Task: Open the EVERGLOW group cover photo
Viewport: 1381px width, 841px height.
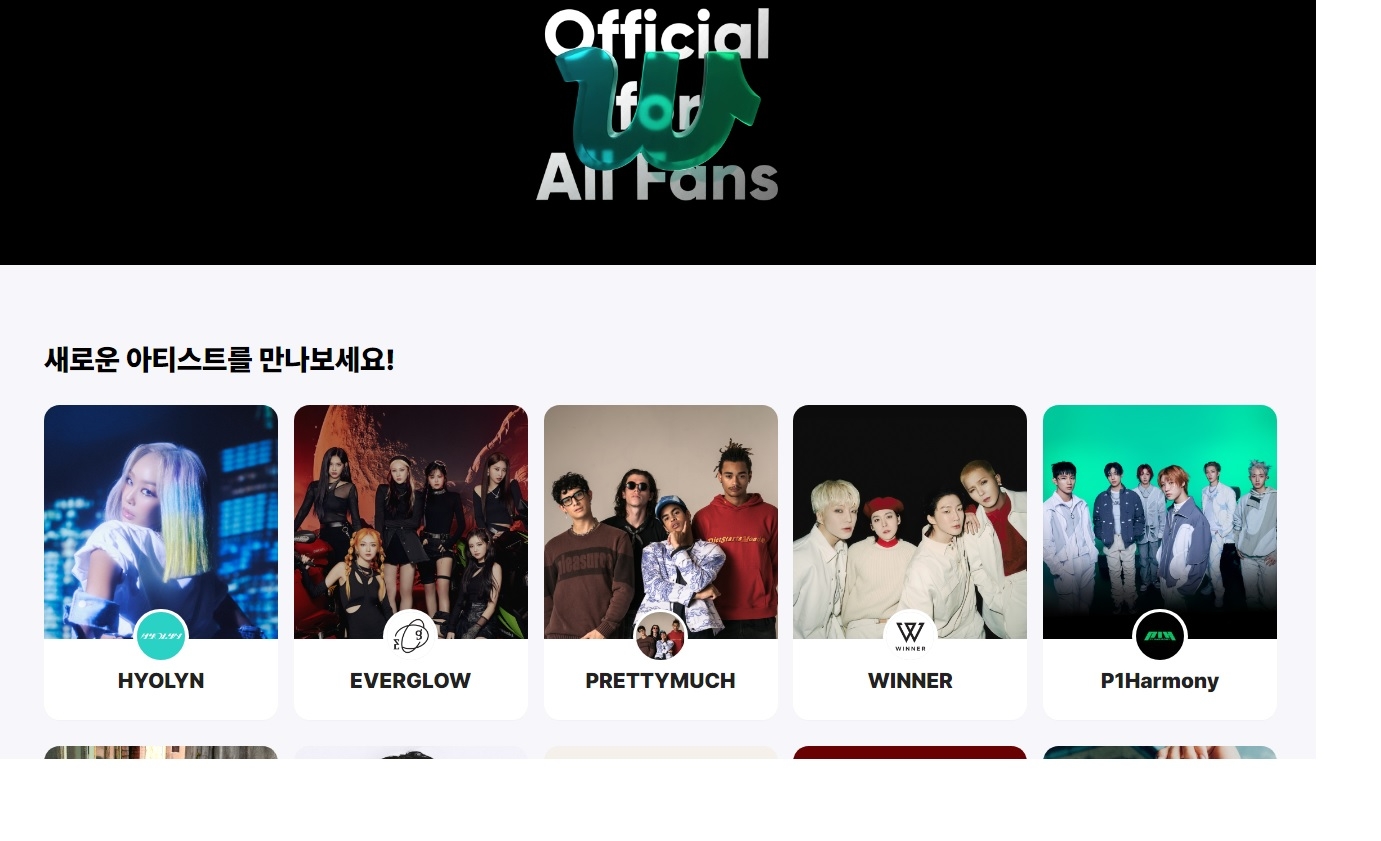Action: point(411,521)
